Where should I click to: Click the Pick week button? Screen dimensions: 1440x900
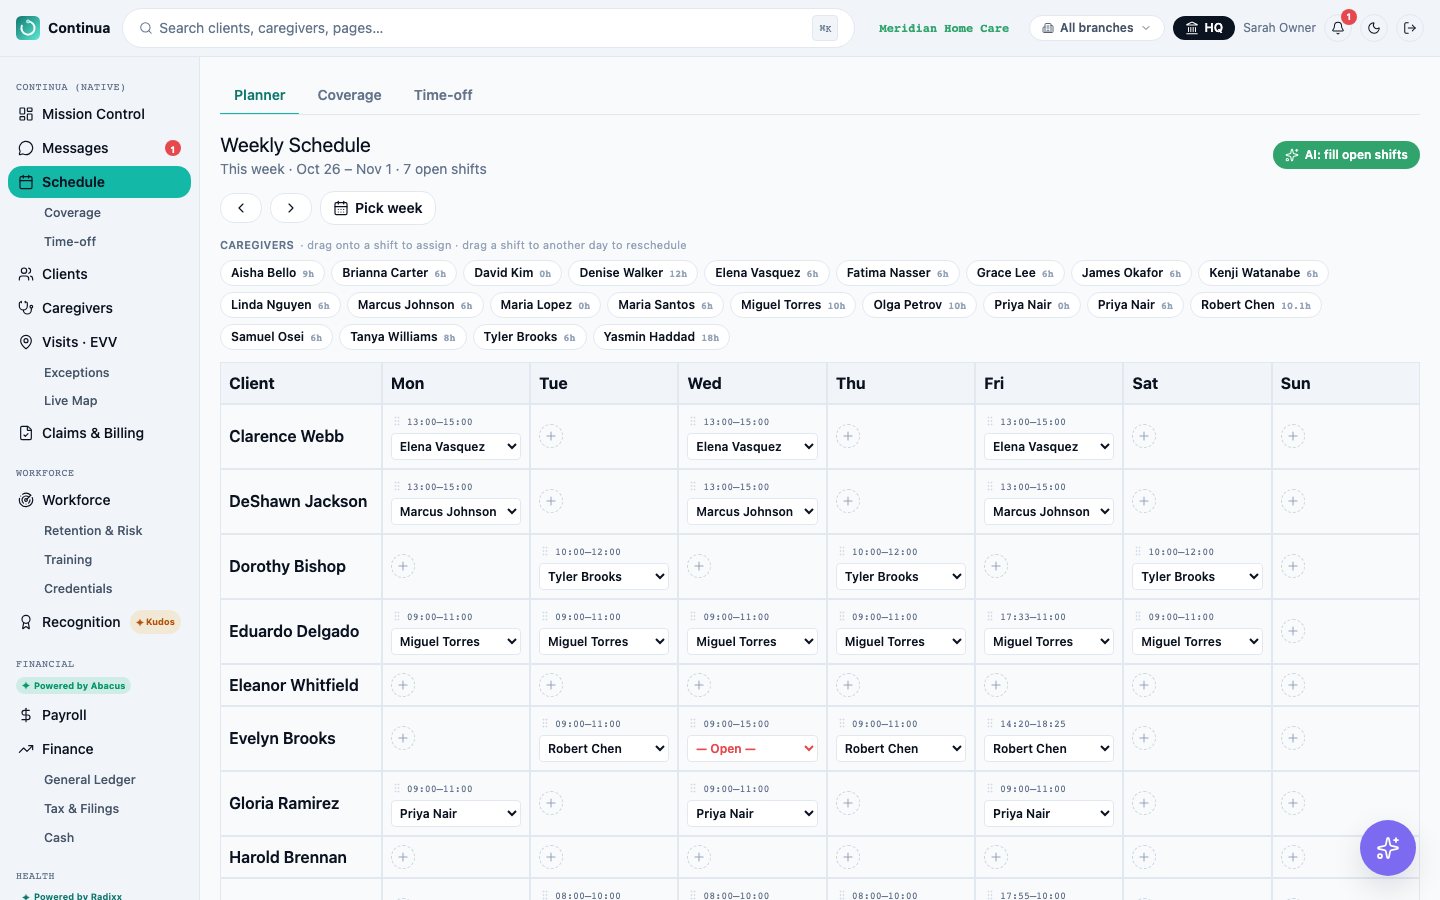coord(378,208)
